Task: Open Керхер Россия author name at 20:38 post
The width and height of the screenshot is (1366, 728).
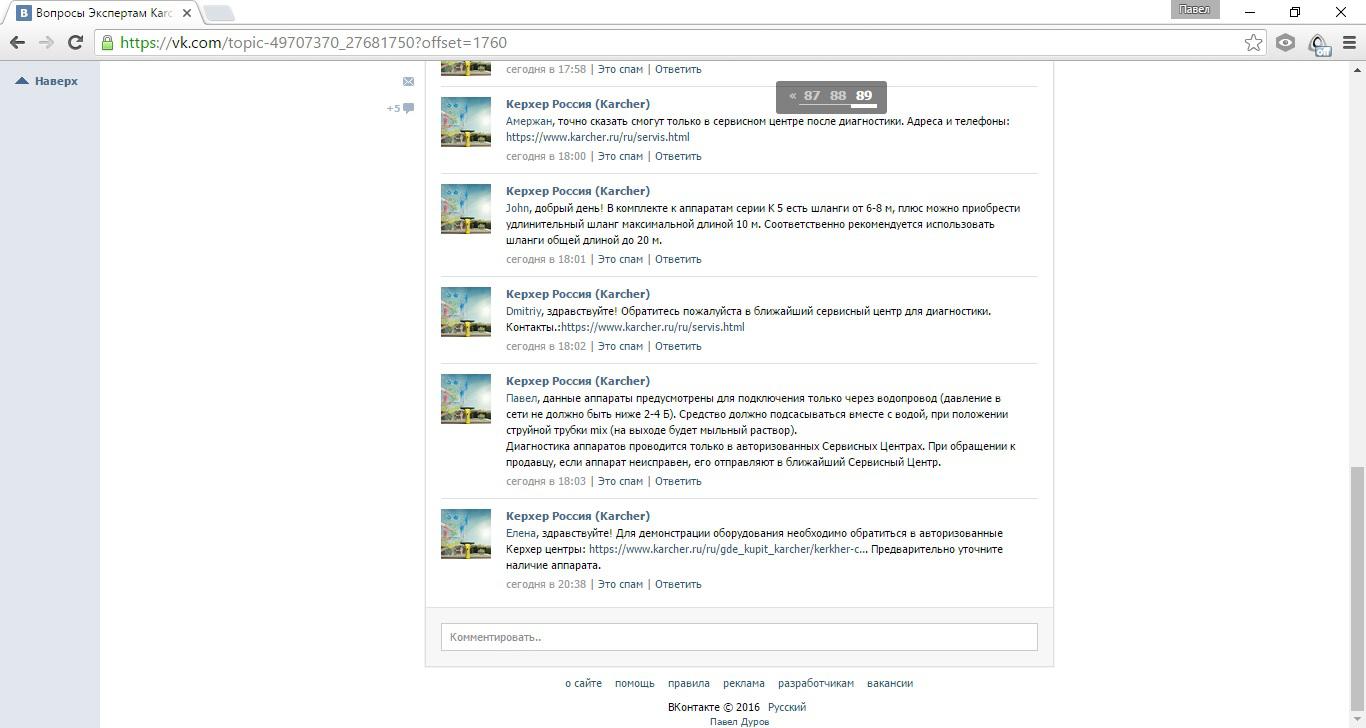Action: coord(578,516)
